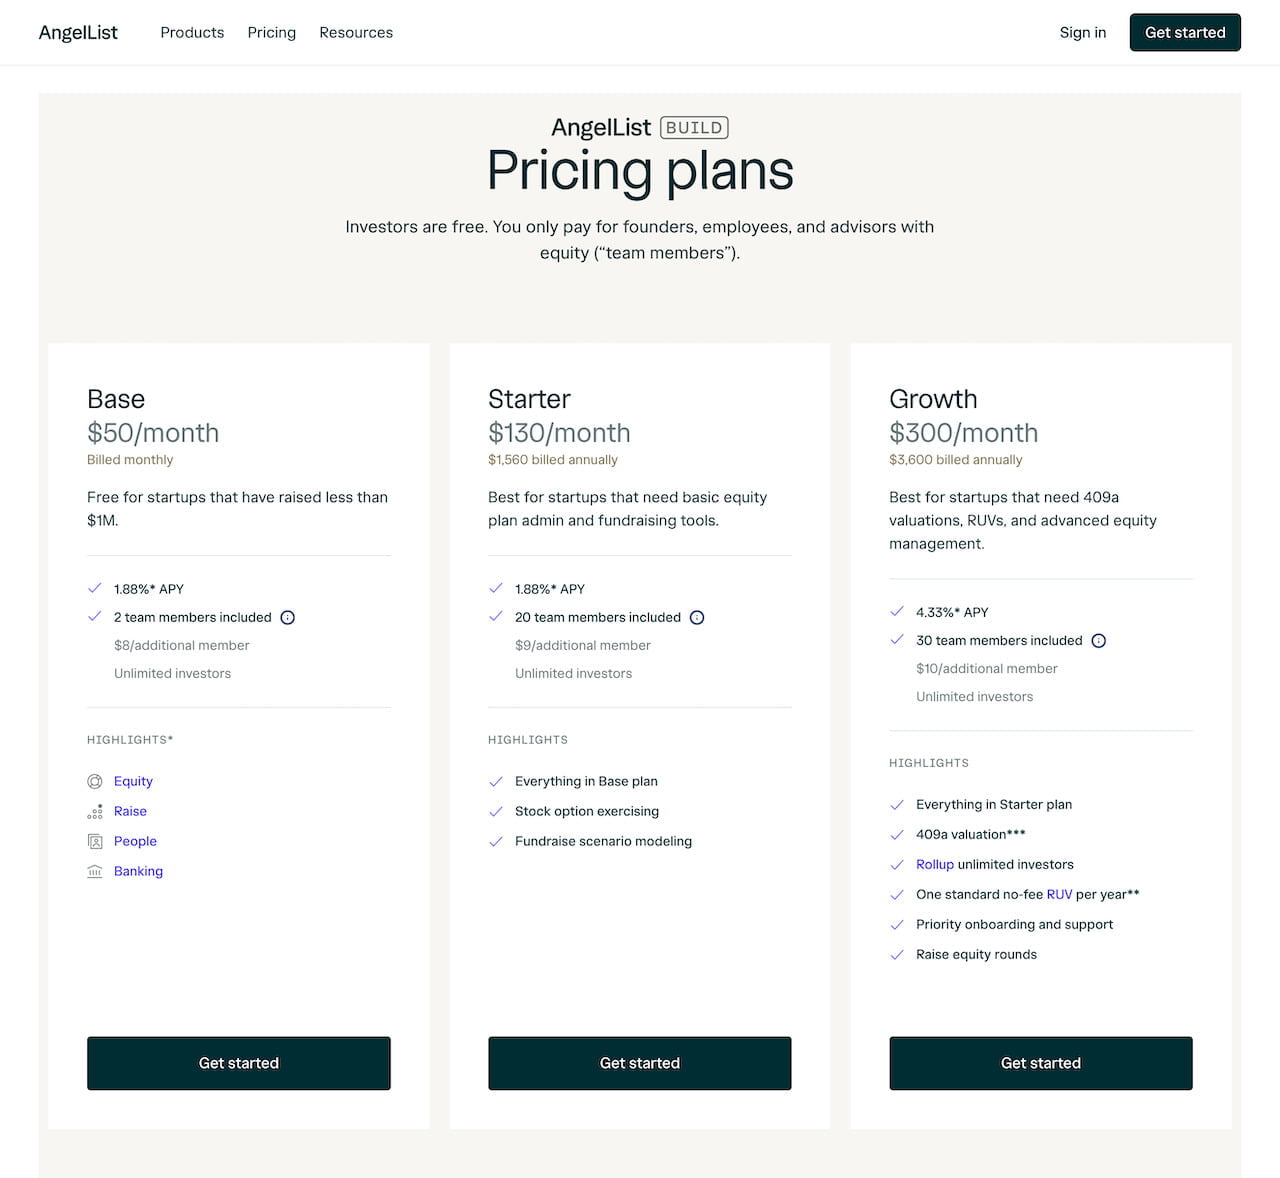Choose Get started under the Growth plan
Image resolution: width=1280 pixels, height=1178 pixels.
click(1041, 1063)
